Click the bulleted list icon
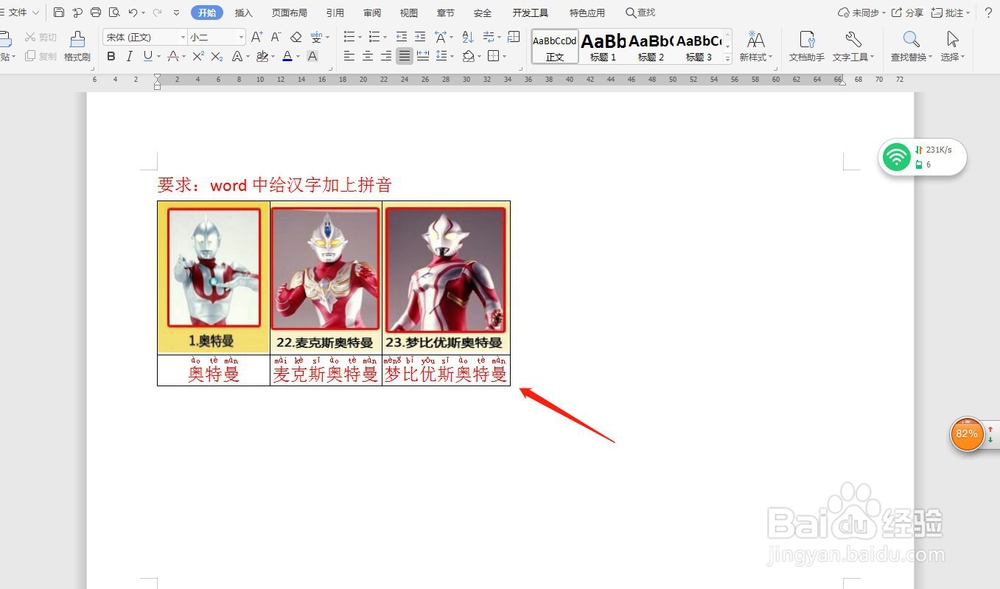Viewport: 1000px width, 589px height. [x=349, y=37]
